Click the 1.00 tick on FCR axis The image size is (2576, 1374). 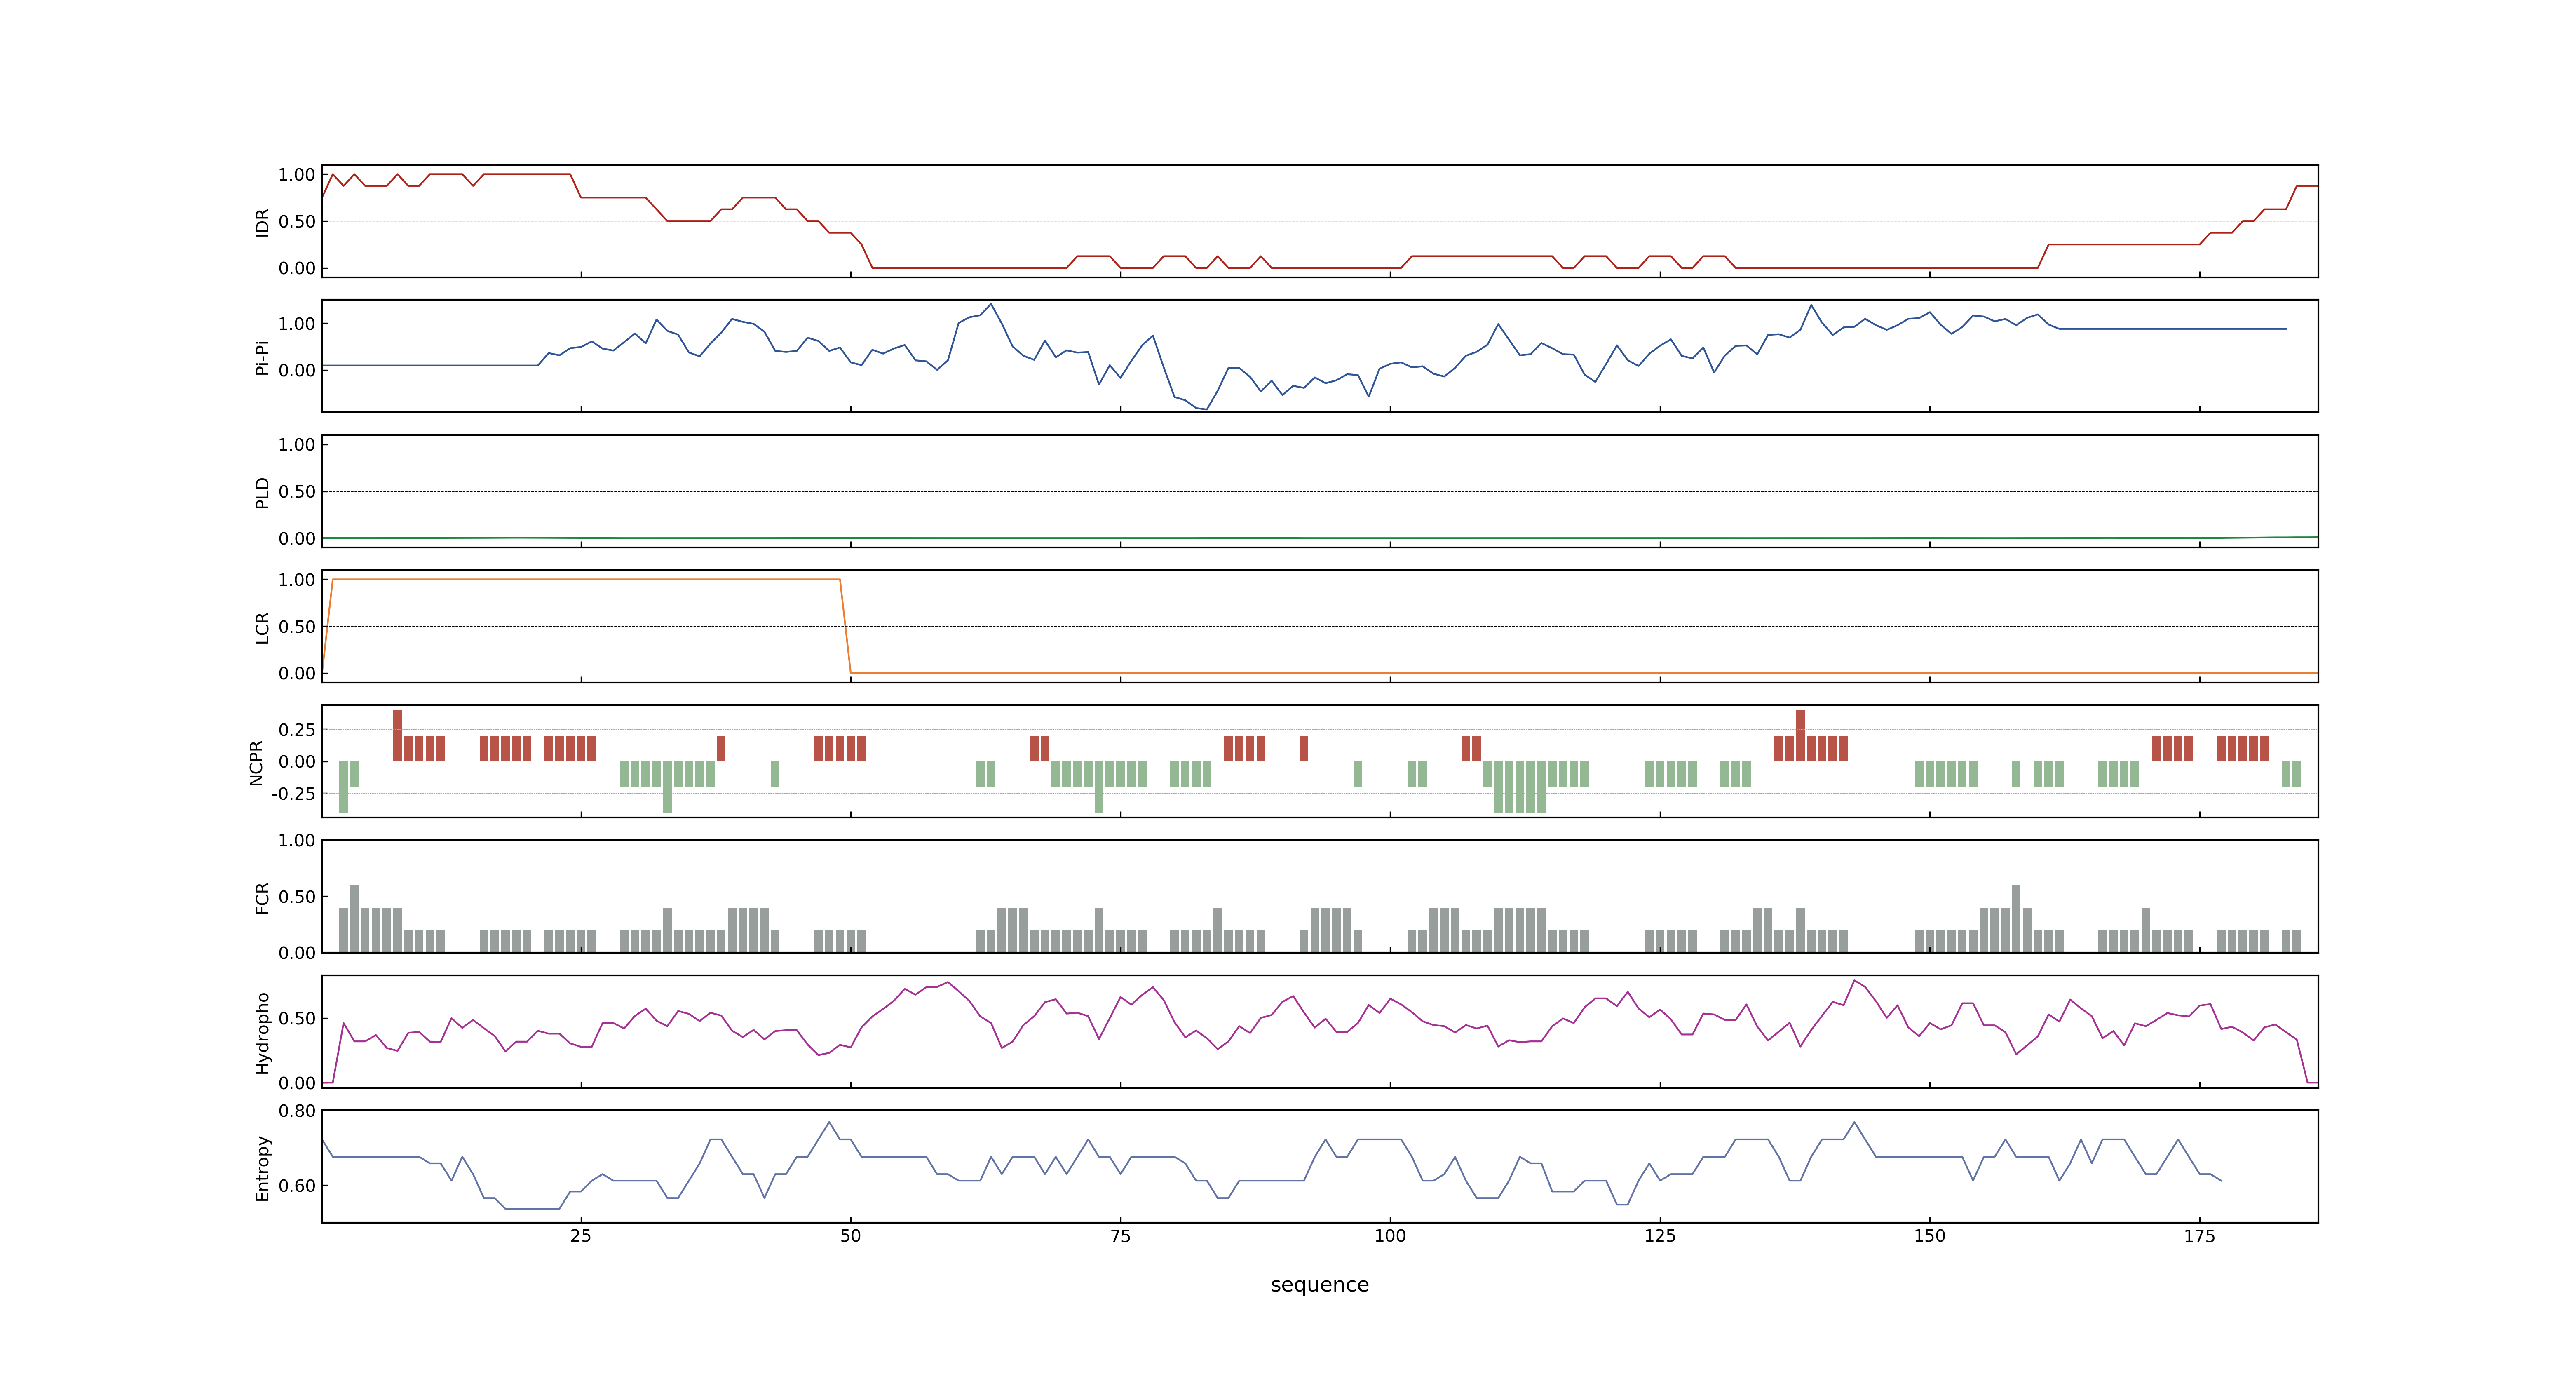[x=297, y=841]
